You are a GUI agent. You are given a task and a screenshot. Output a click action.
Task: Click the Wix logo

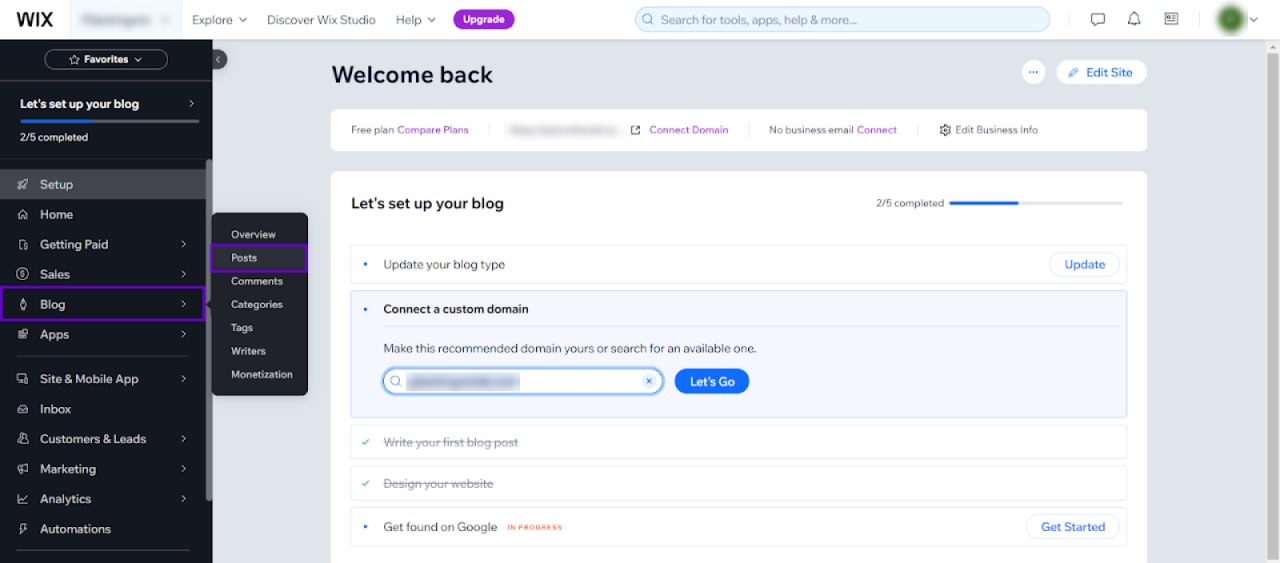(x=35, y=19)
